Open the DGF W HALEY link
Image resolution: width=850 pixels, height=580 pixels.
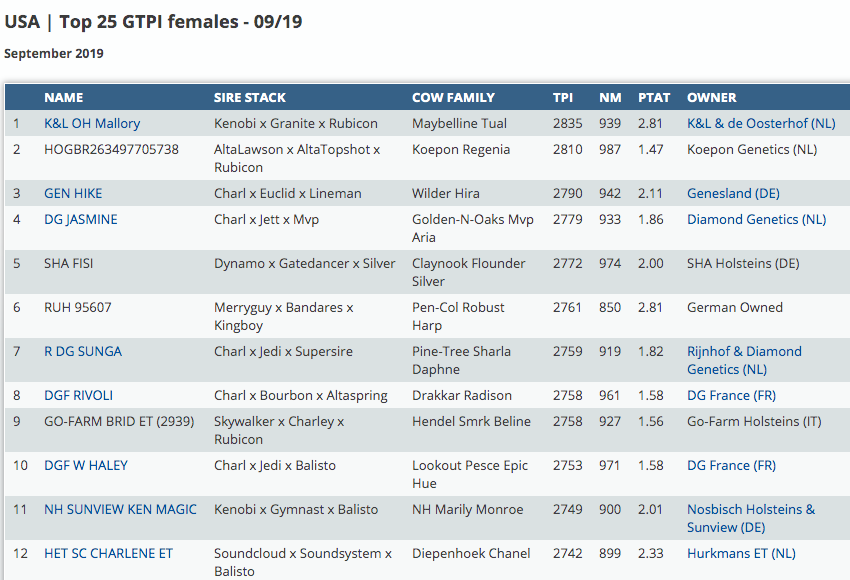pyautogui.click(x=86, y=466)
